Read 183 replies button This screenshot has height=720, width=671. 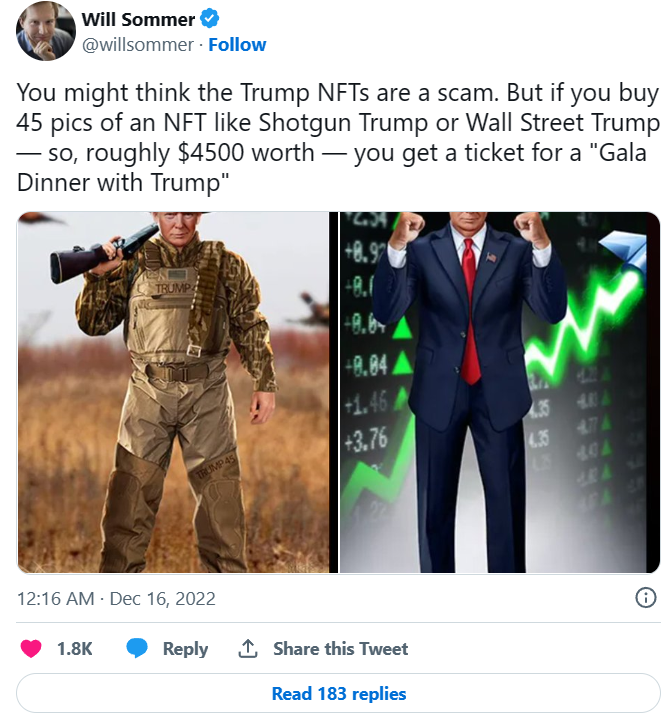click(338, 693)
